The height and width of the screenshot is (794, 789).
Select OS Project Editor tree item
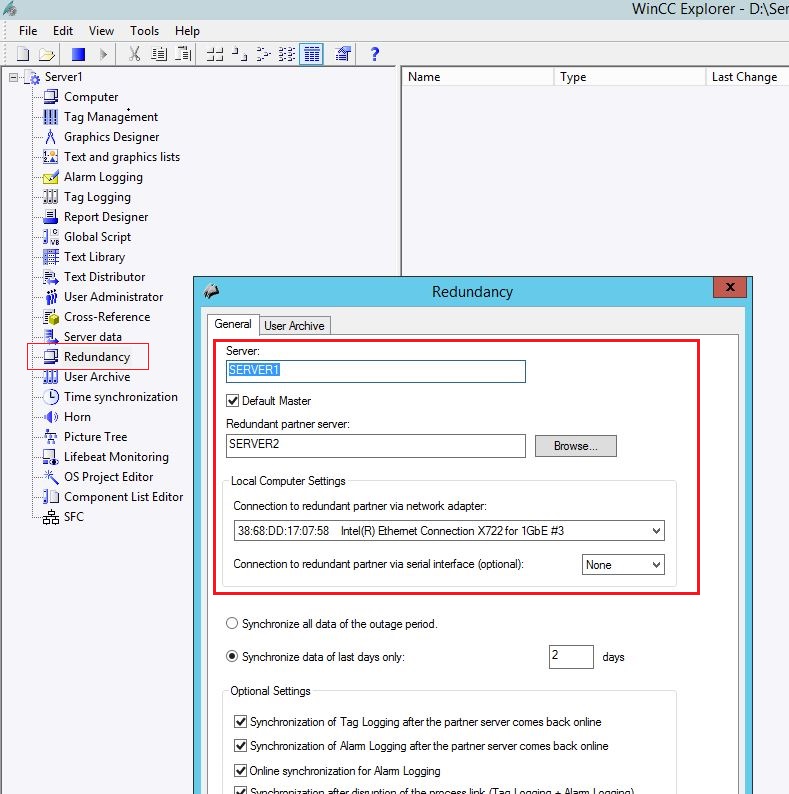108,477
